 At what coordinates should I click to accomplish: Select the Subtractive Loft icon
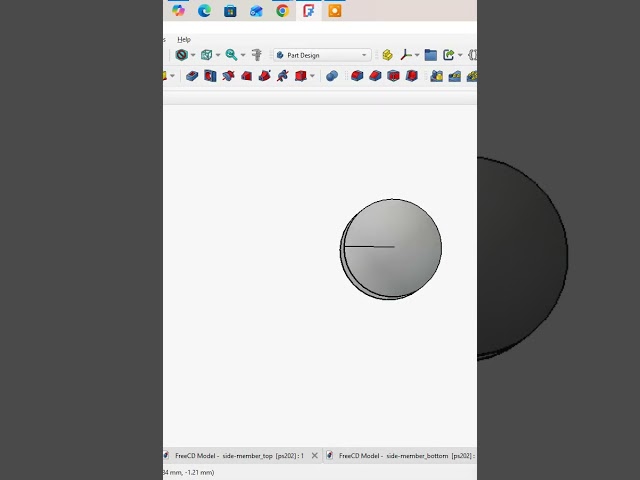pos(246,76)
